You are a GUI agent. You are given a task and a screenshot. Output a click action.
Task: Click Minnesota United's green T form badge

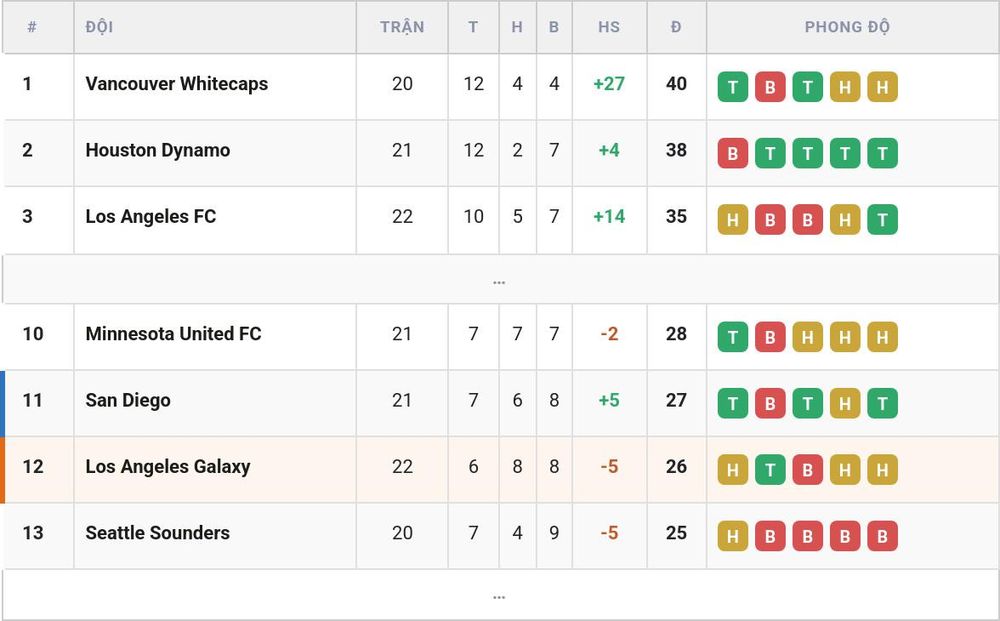click(733, 337)
